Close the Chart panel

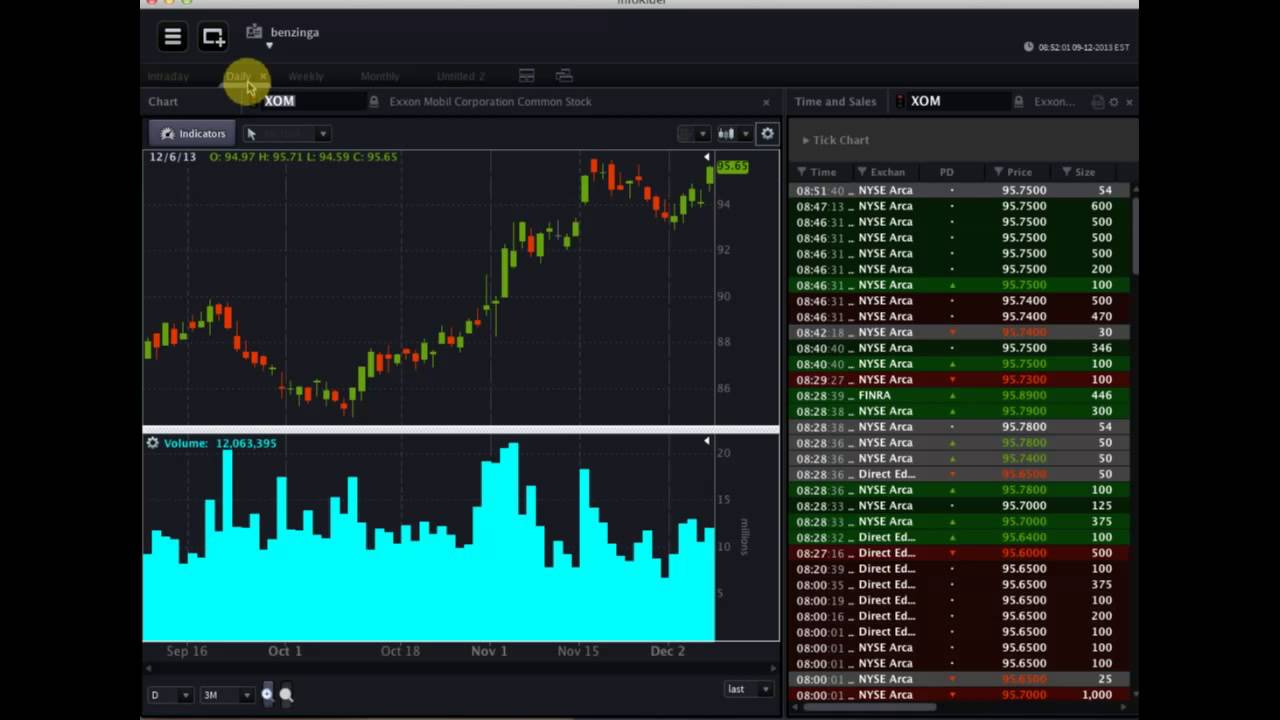[x=766, y=102]
